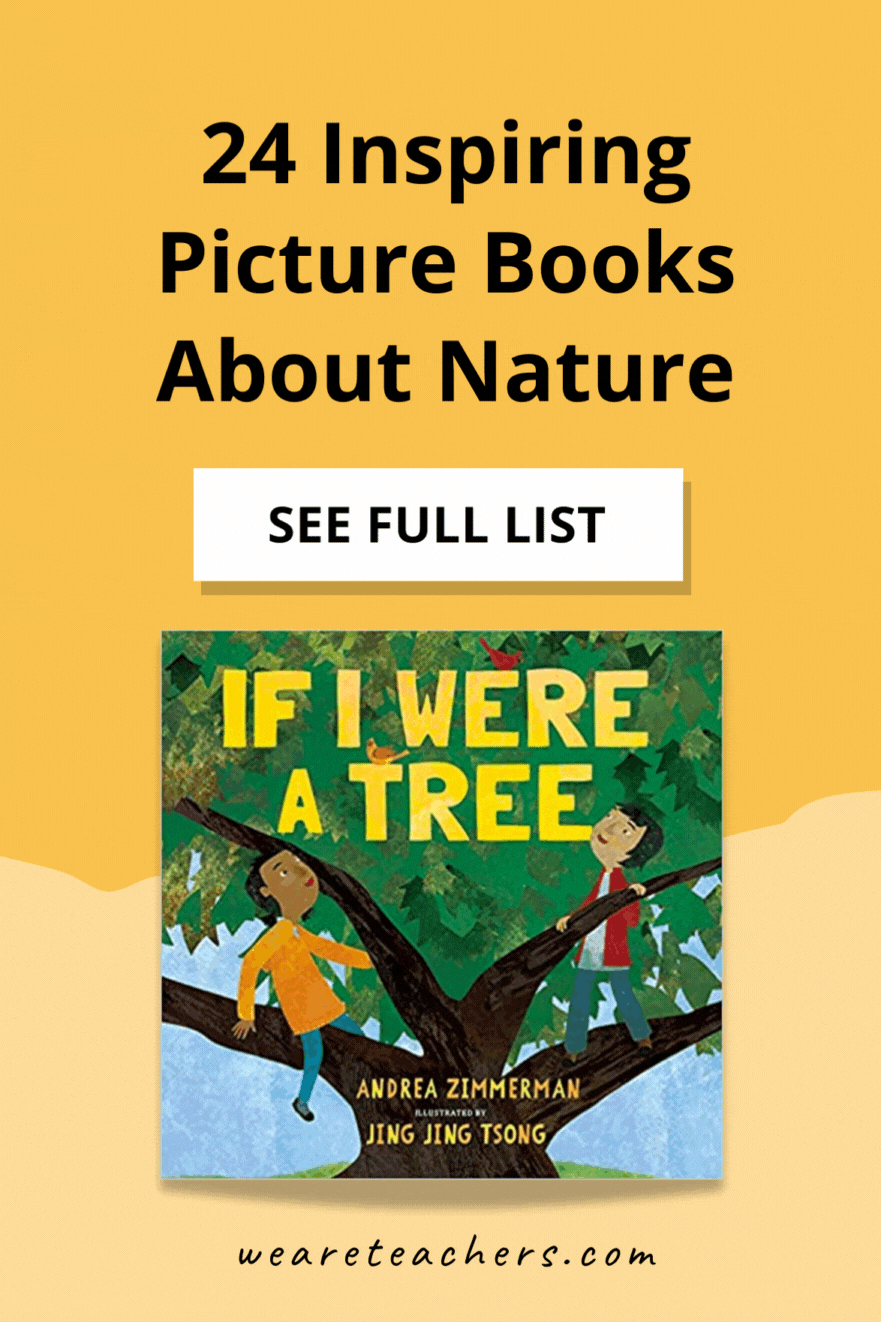This screenshot has width=881, height=1322.
Task: Click the small orange bird in the title
Action: point(386,751)
